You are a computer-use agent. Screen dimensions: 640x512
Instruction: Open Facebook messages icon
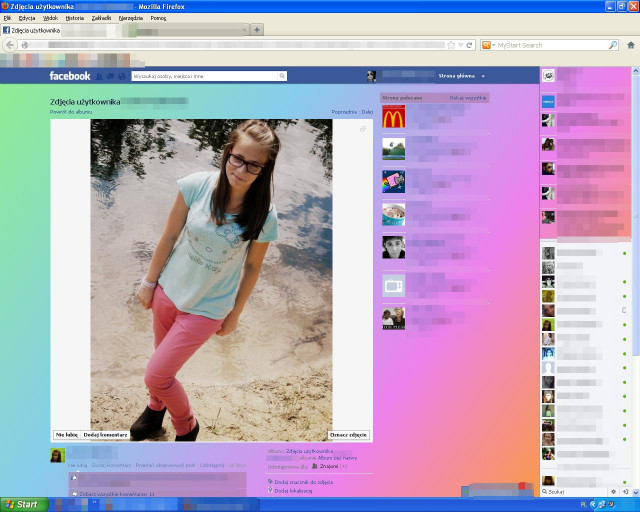(x=110, y=76)
